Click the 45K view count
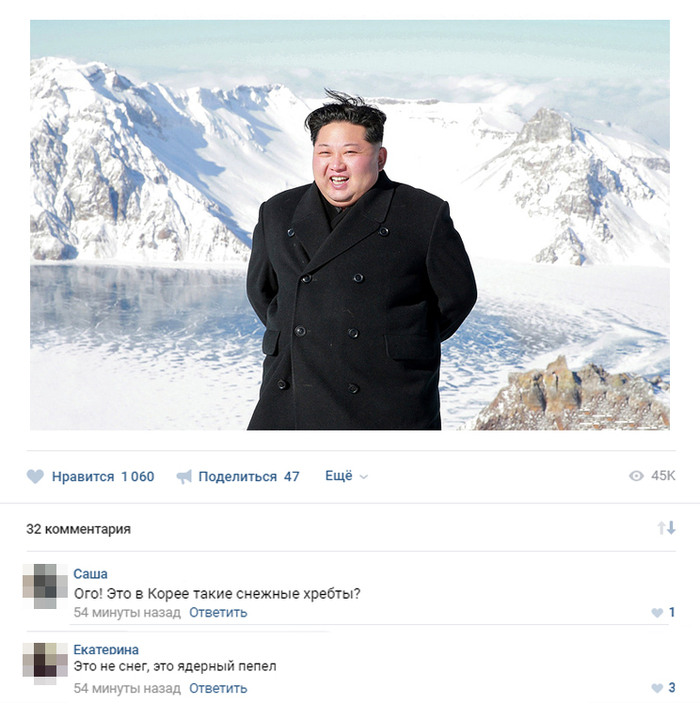This screenshot has width=700, height=703. pyautogui.click(x=663, y=476)
